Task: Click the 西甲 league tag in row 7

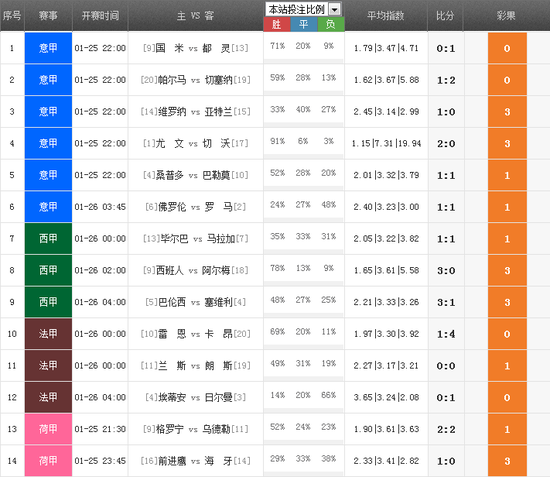Action: [x=48, y=238]
